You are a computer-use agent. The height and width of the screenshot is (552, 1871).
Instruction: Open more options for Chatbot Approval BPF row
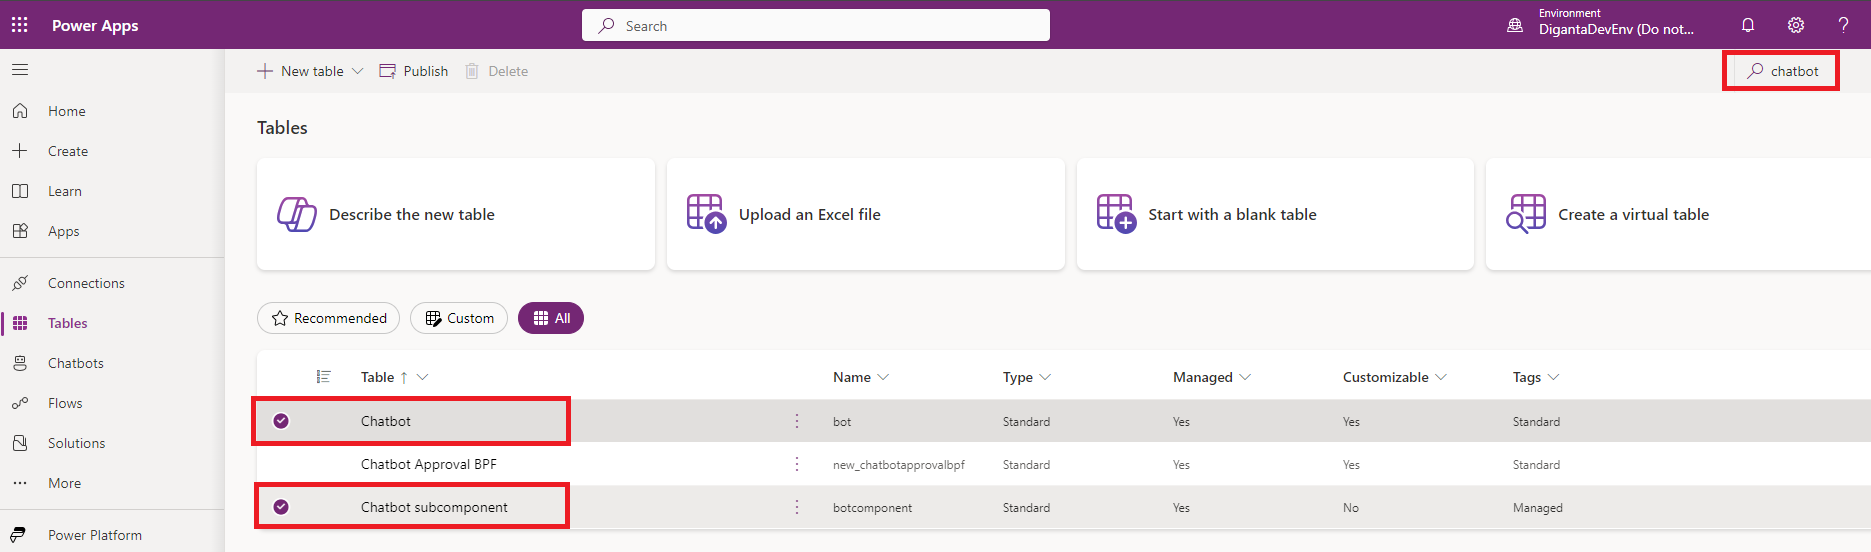tap(797, 464)
